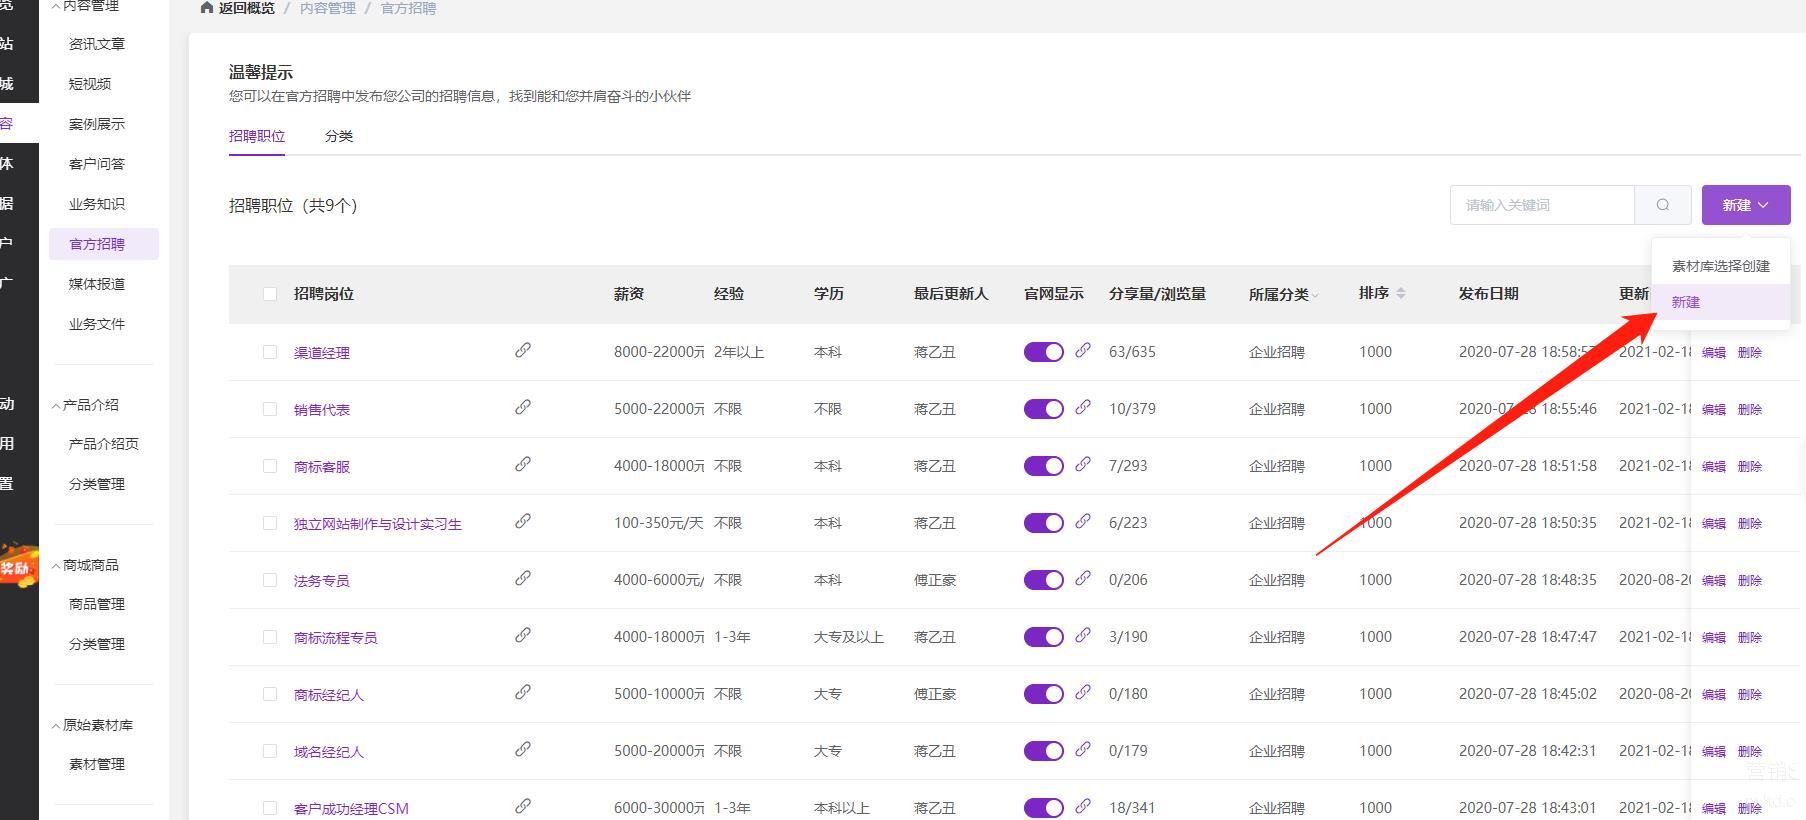Tick the checkbox for 销售代表 row
Screen dimensions: 1806x820
(270, 409)
